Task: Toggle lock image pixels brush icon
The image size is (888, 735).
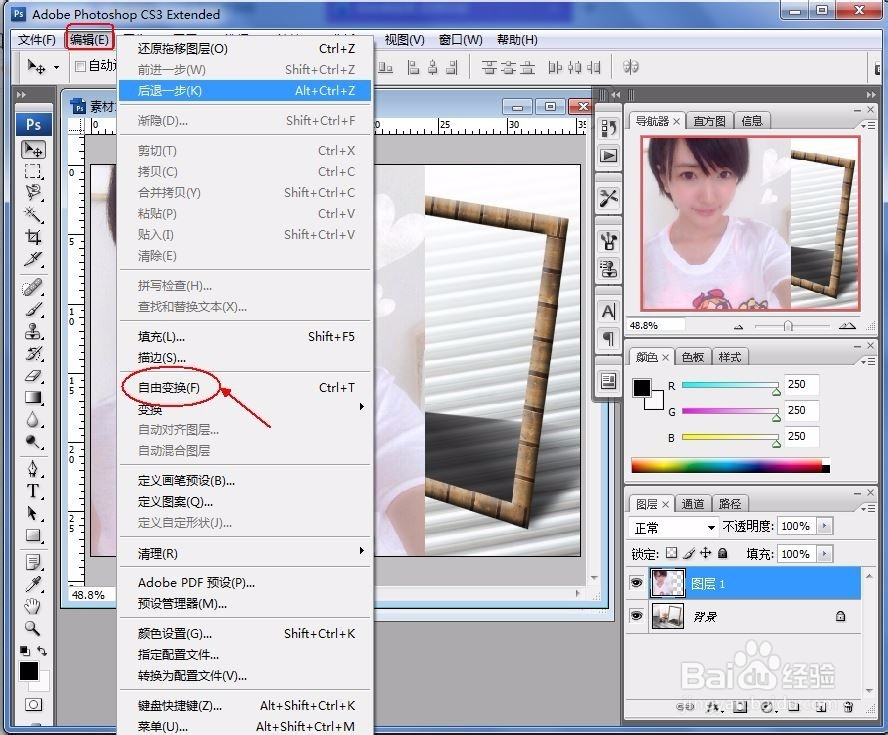Action: [689, 553]
